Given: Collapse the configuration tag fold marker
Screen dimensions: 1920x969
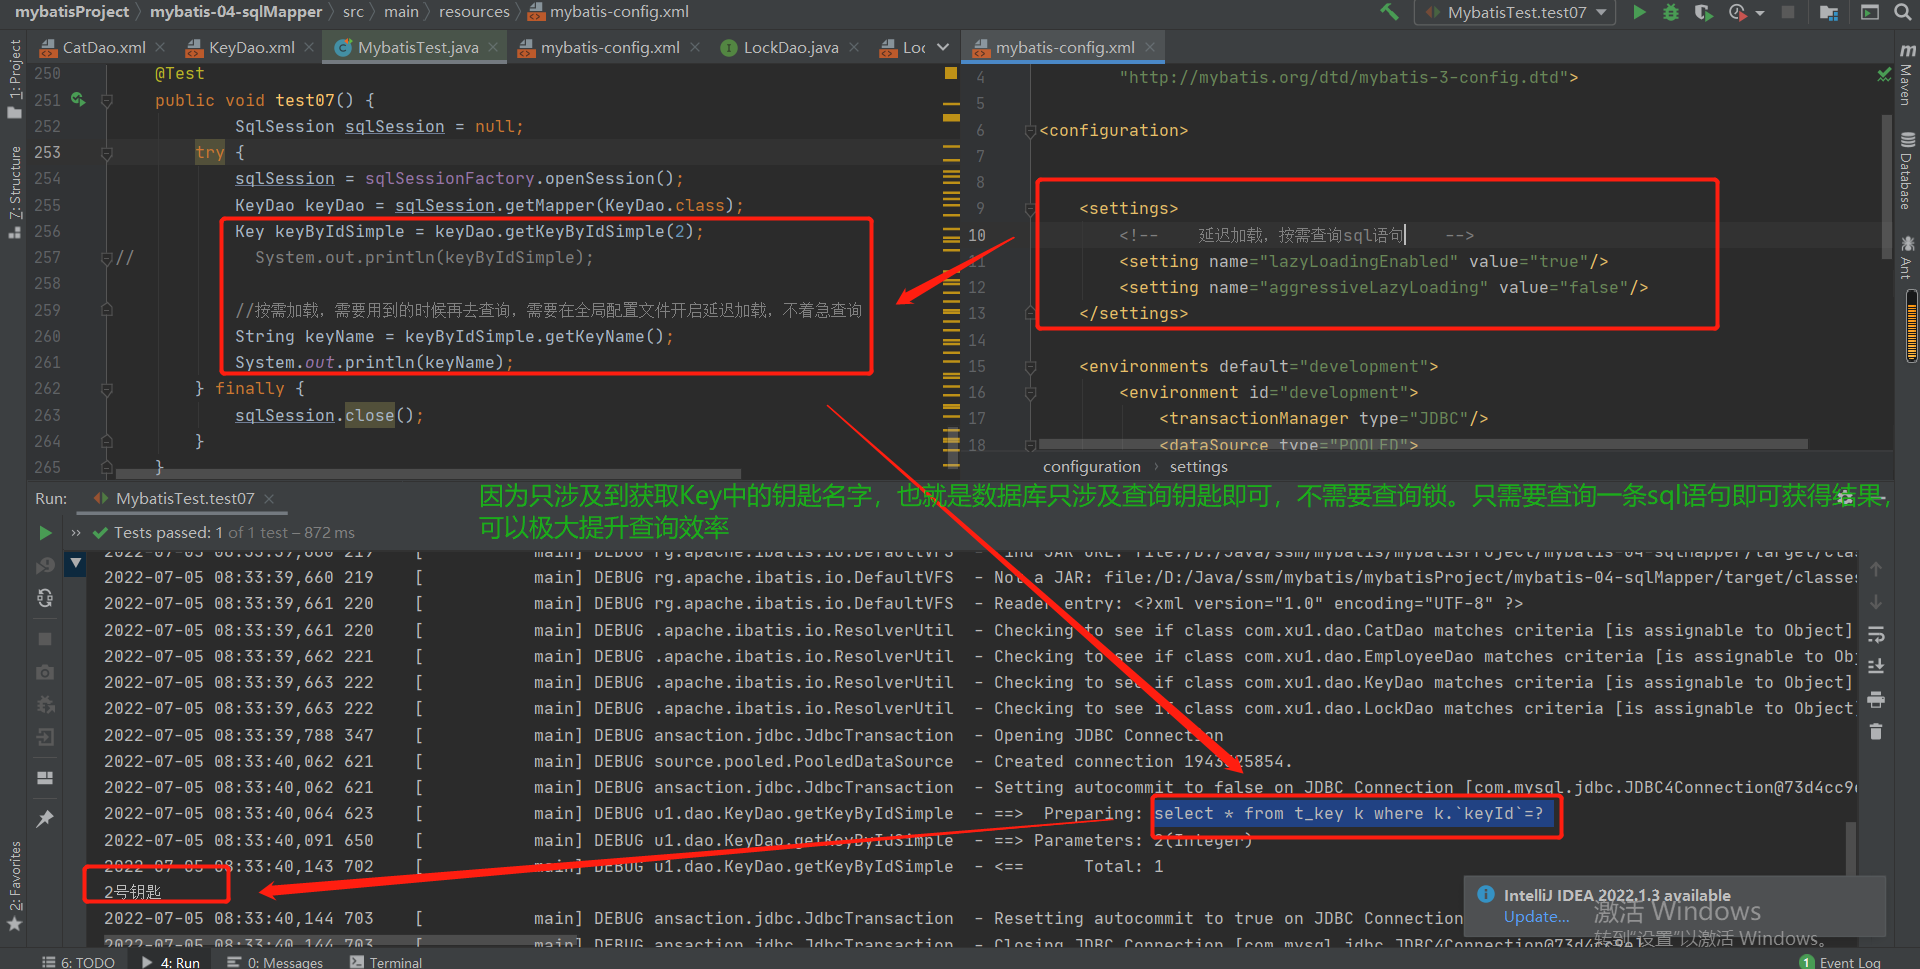Looking at the screenshot, I should [1030, 130].
